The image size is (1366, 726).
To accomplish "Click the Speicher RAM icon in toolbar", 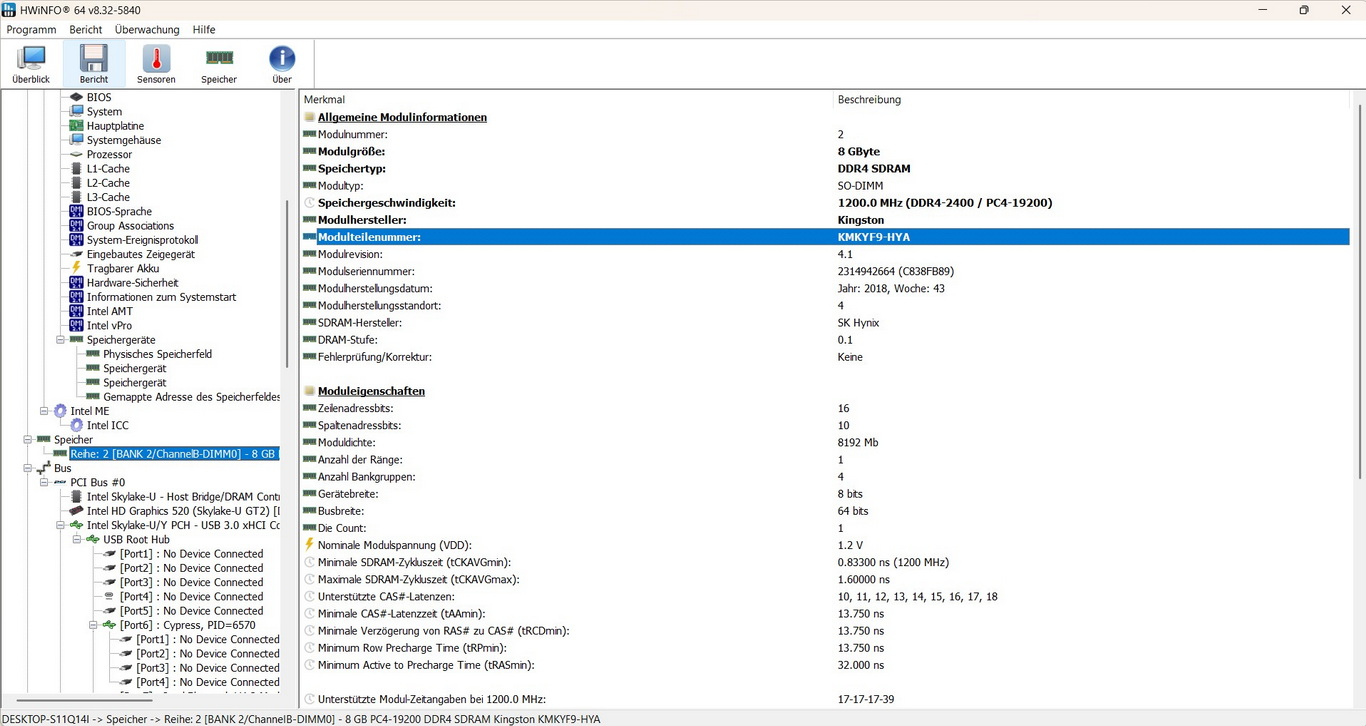I will (x=219, y=64).
